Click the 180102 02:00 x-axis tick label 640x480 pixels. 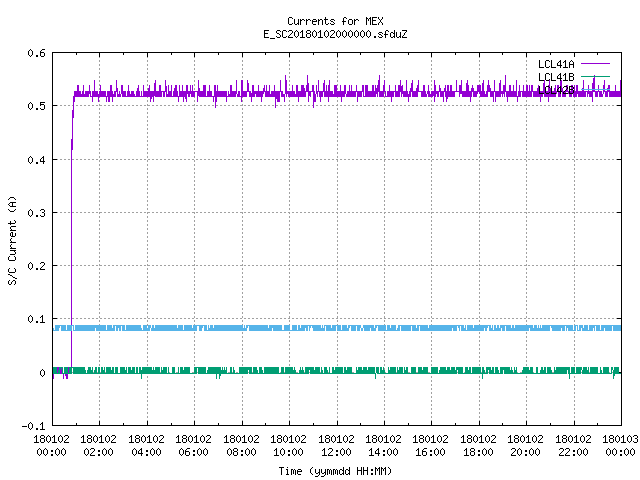coord(99,446)
